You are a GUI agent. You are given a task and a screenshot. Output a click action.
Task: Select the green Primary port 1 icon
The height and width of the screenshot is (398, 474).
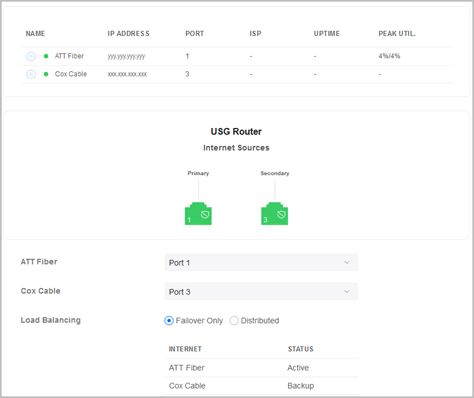click(198, 214)
